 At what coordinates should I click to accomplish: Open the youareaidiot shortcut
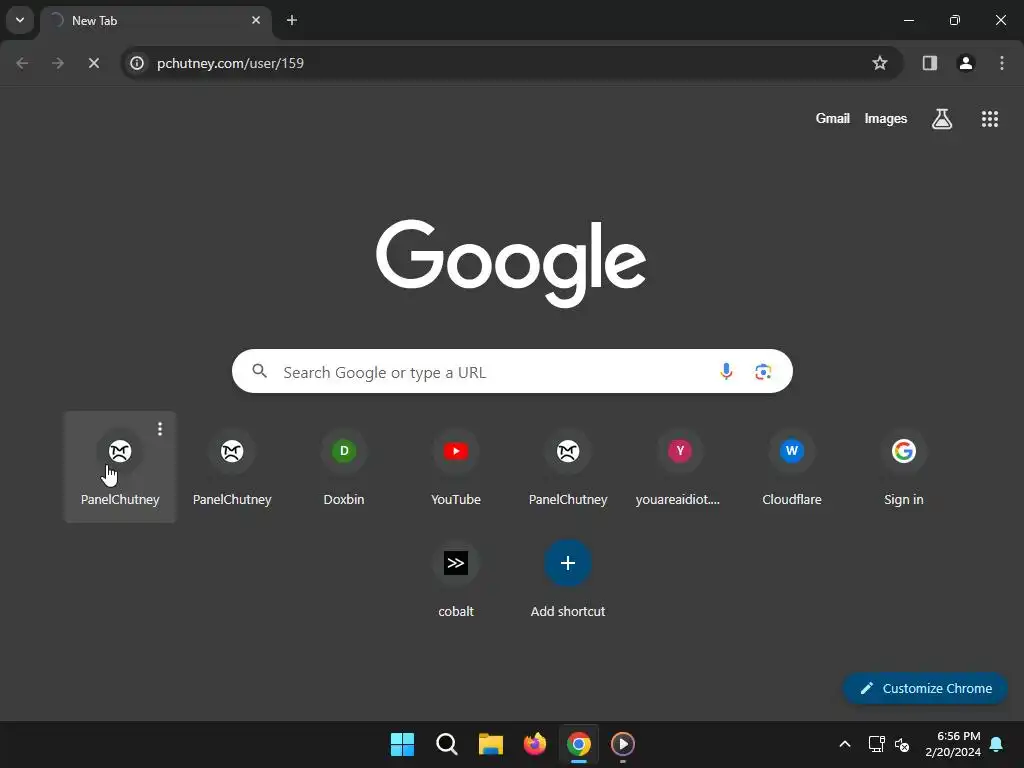pyautogui.click(x=680, y=467)
